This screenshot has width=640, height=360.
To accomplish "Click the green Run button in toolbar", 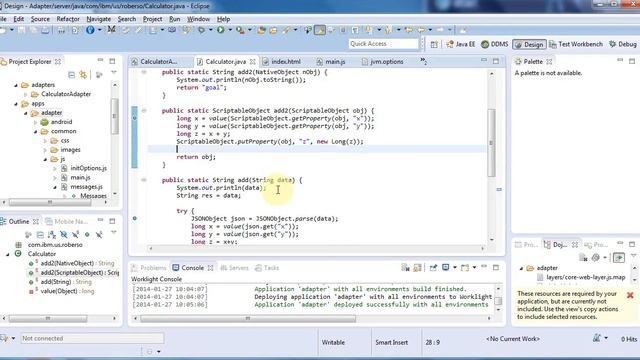I will pyautogui.click(x=221, y=30).
